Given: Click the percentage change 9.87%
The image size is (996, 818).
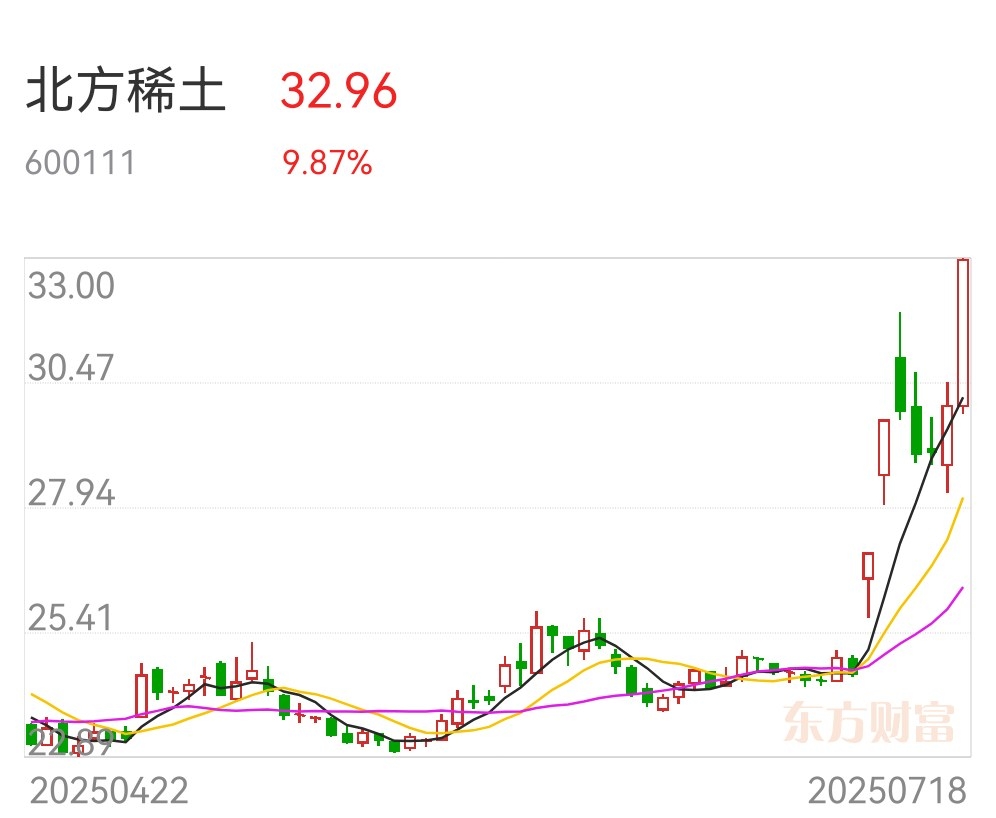Looking at the screenshot, I should 327,163.
